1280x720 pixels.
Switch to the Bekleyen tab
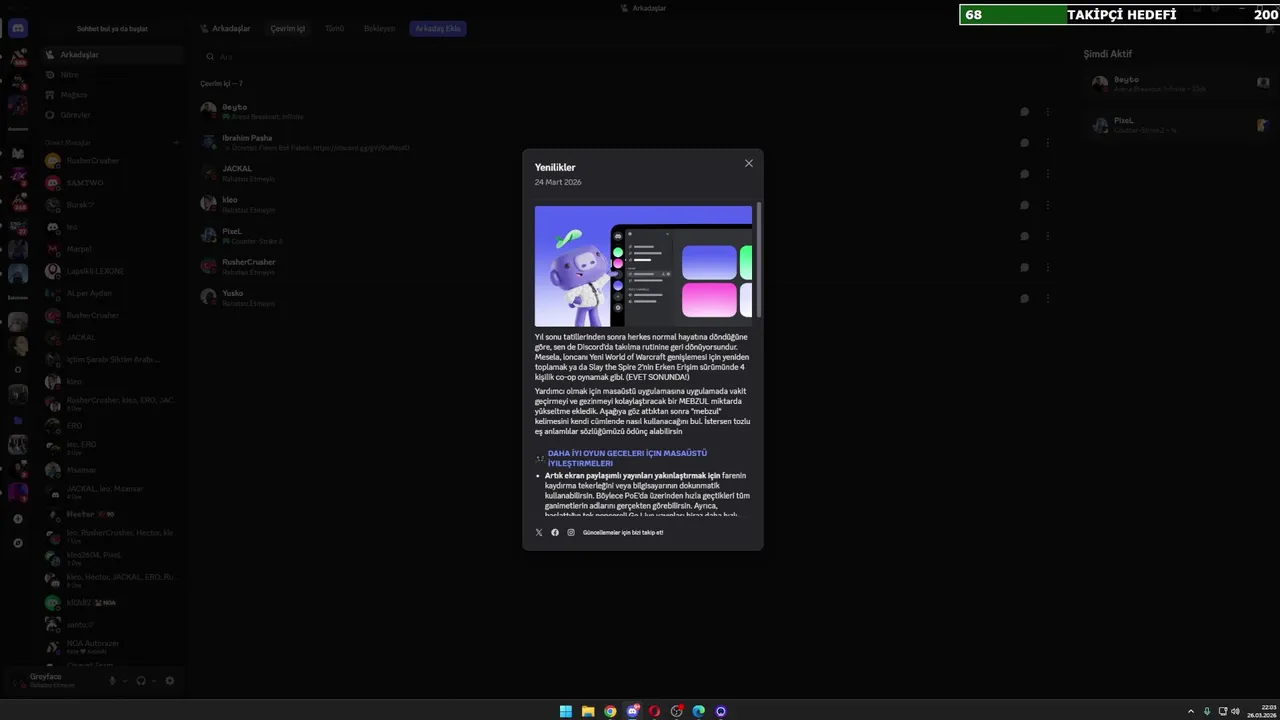click(379, 29)
